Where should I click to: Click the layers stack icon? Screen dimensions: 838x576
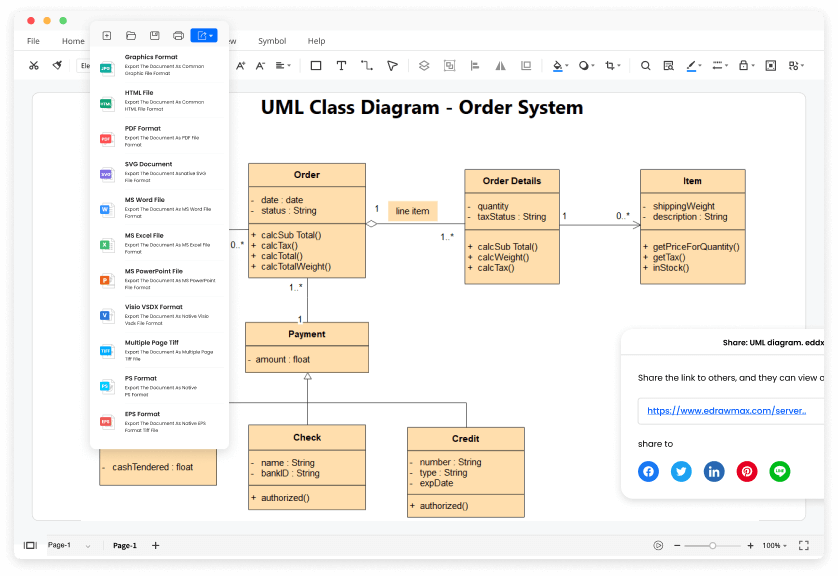coord(424,66)
